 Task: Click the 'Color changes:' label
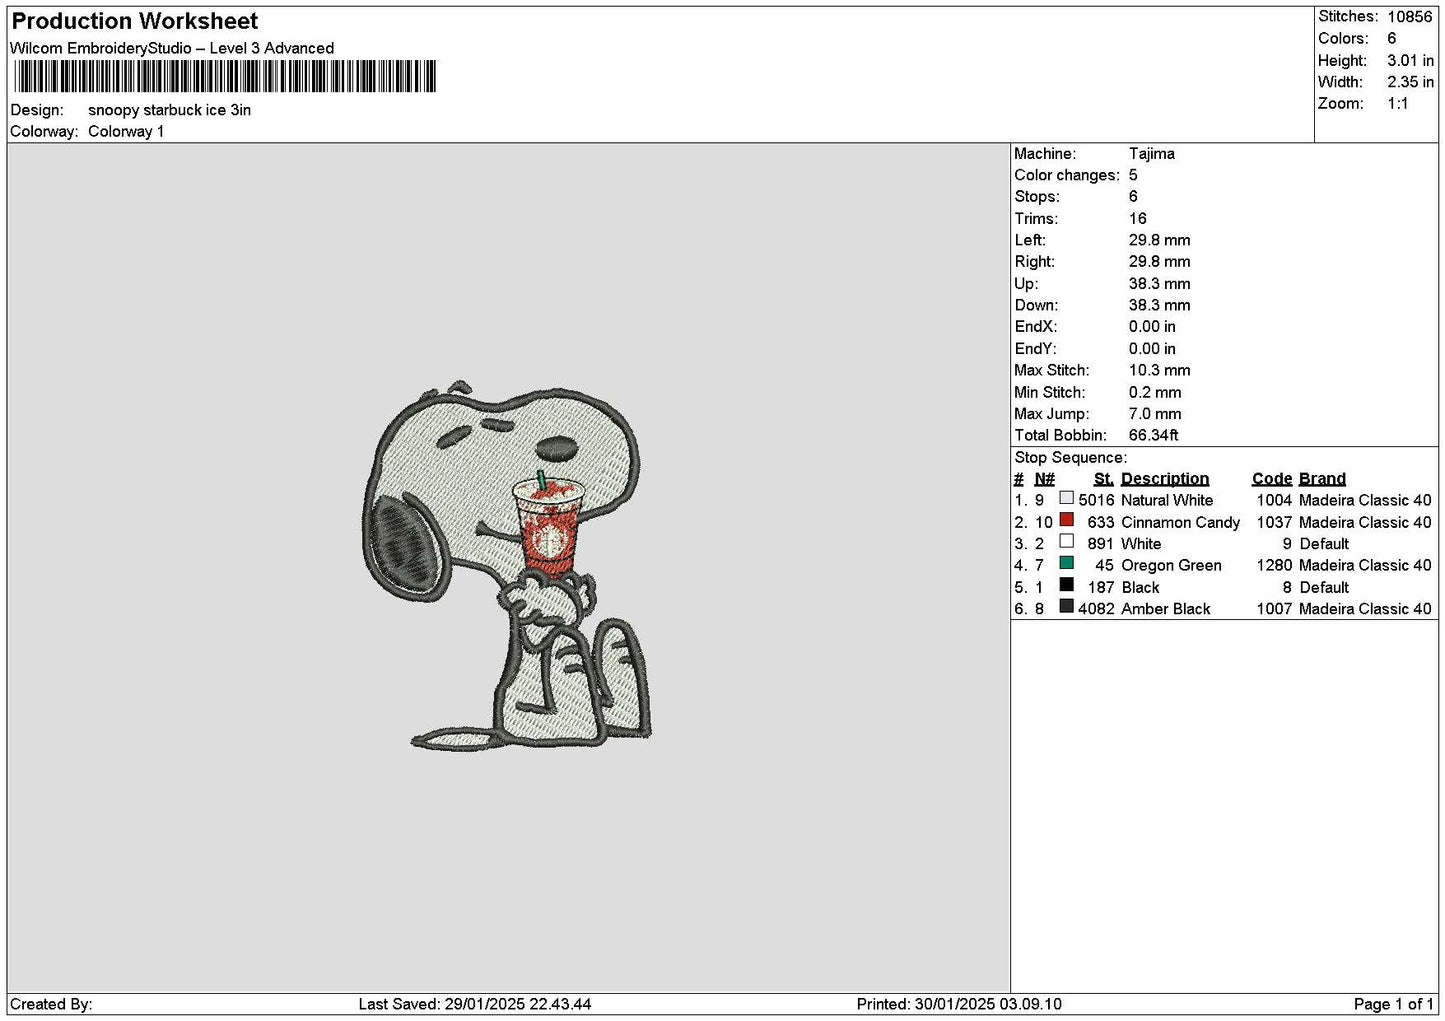click(x=1067, y=175)
